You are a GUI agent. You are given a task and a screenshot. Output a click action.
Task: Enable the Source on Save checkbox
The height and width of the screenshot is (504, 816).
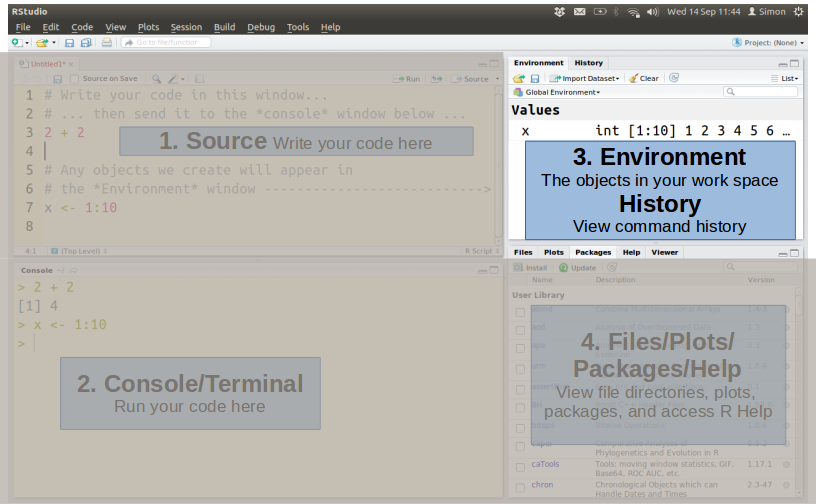pos(74,79)
